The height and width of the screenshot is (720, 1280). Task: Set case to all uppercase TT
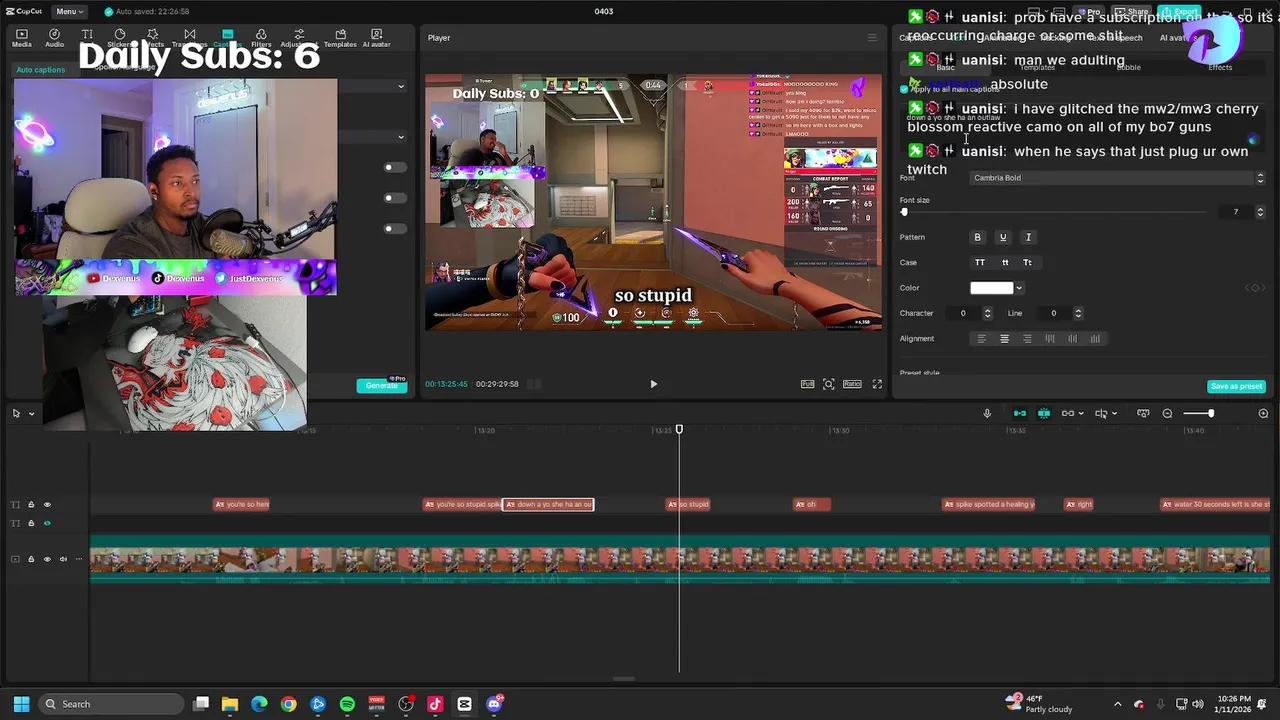pos(980,262)
